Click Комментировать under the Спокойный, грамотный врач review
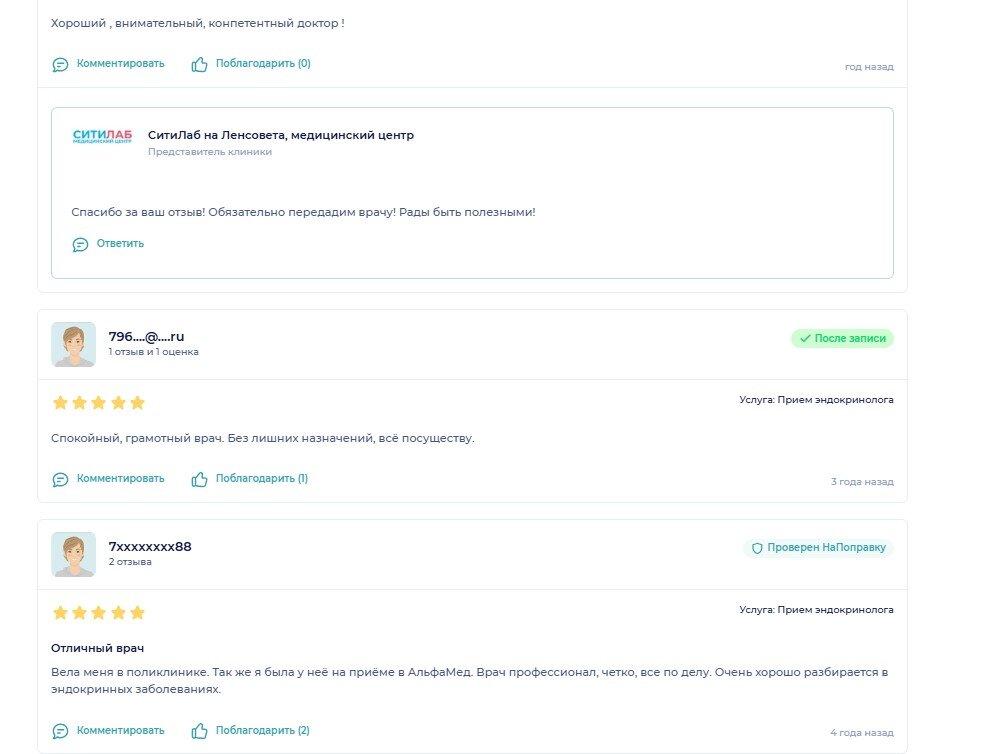This screenshot has height=754, width=984. point(120,478)
